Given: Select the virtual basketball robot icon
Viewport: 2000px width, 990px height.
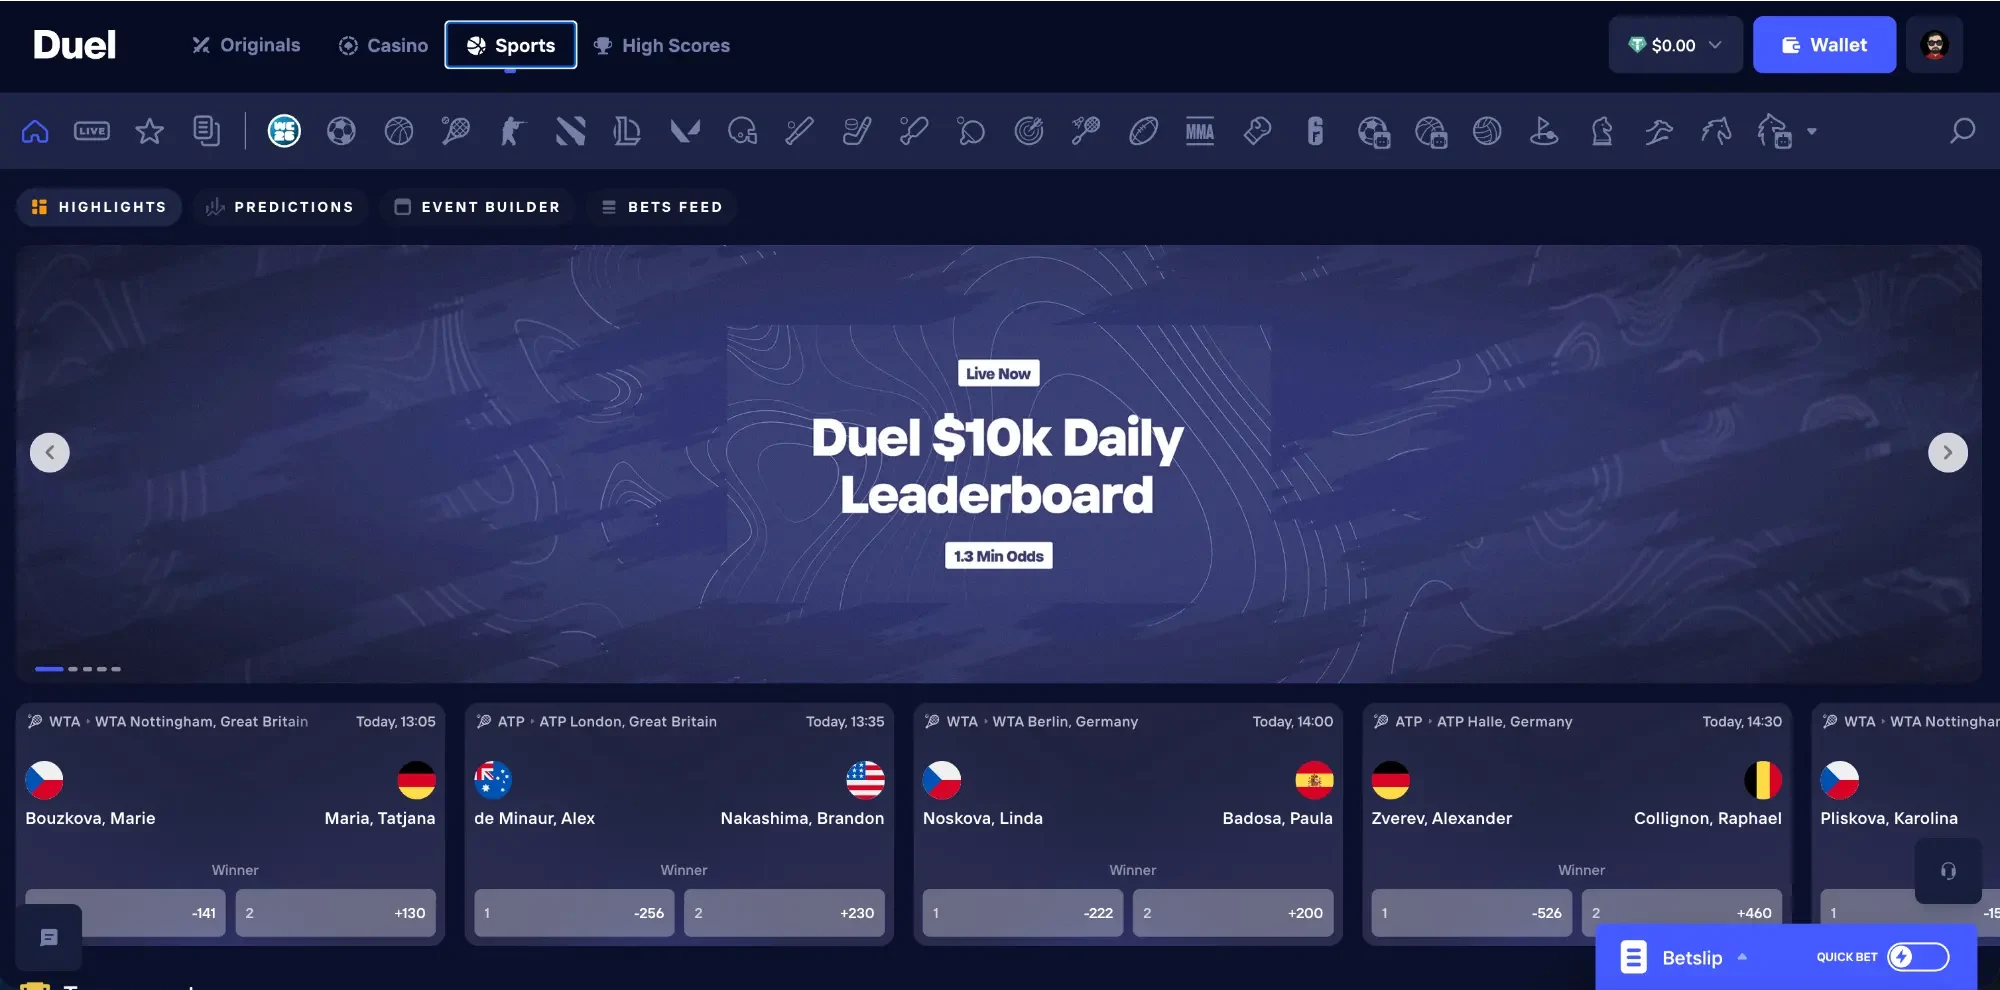Looking at the screenshot, I should [1431, 131].
